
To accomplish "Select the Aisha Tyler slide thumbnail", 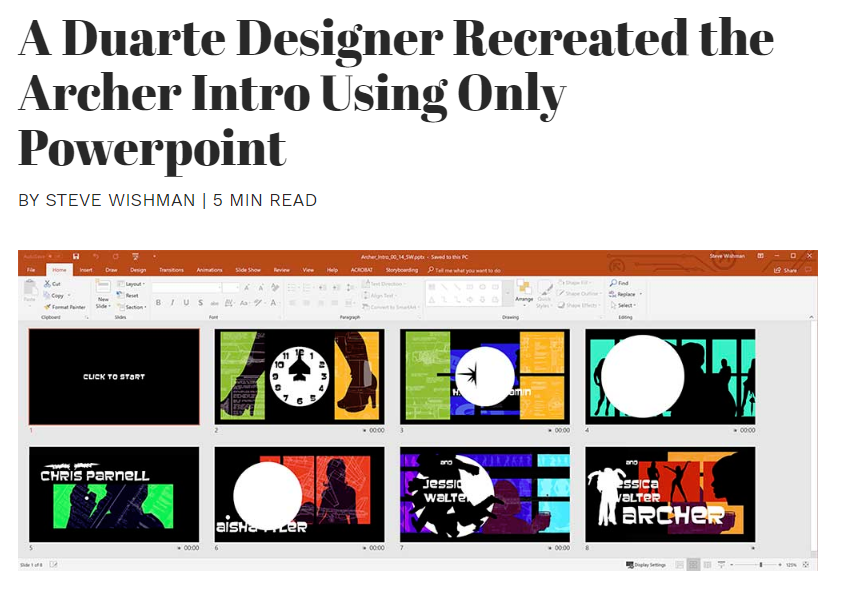I will pyautogui.click(x=299, y=494).
